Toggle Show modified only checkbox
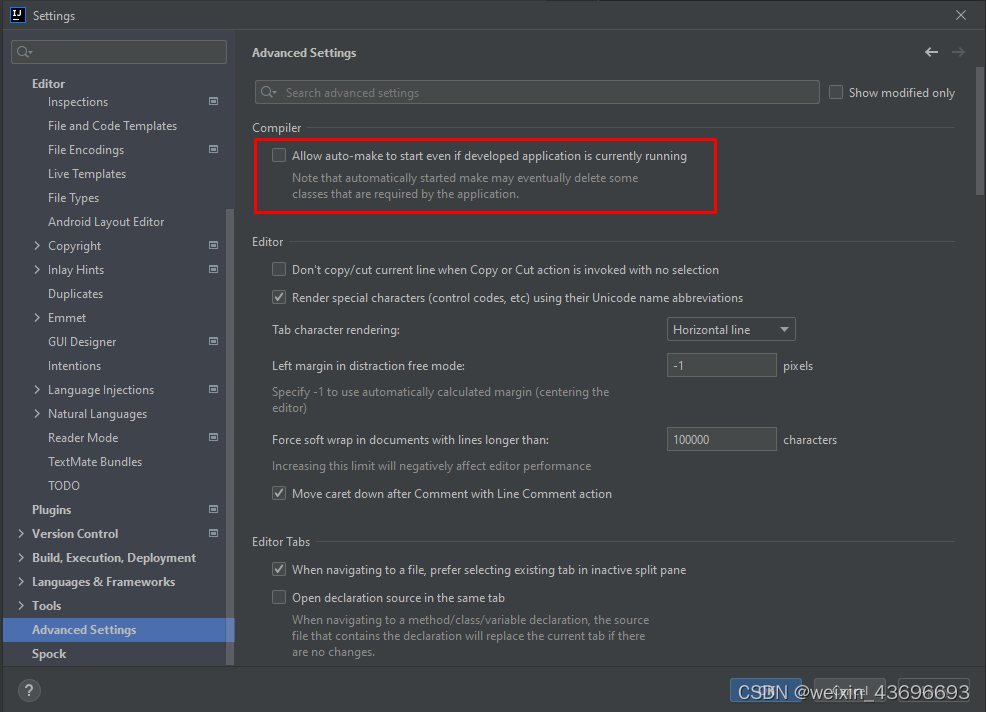The width and height of the screenshot is (986, 712). [836, 92]
